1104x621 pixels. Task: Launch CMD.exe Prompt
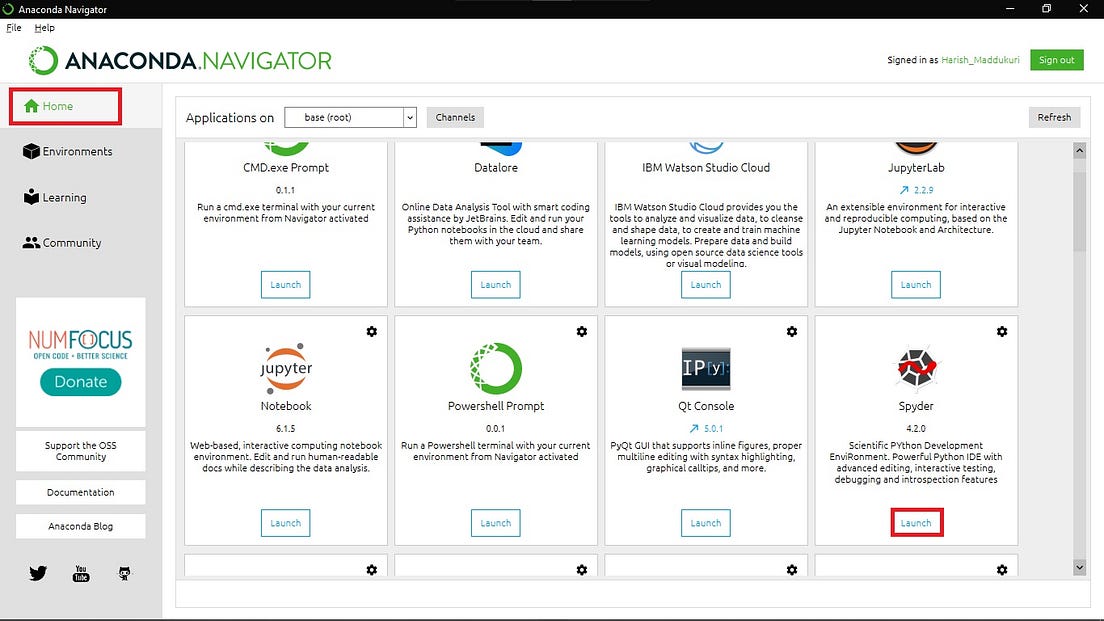pos(285,284)
